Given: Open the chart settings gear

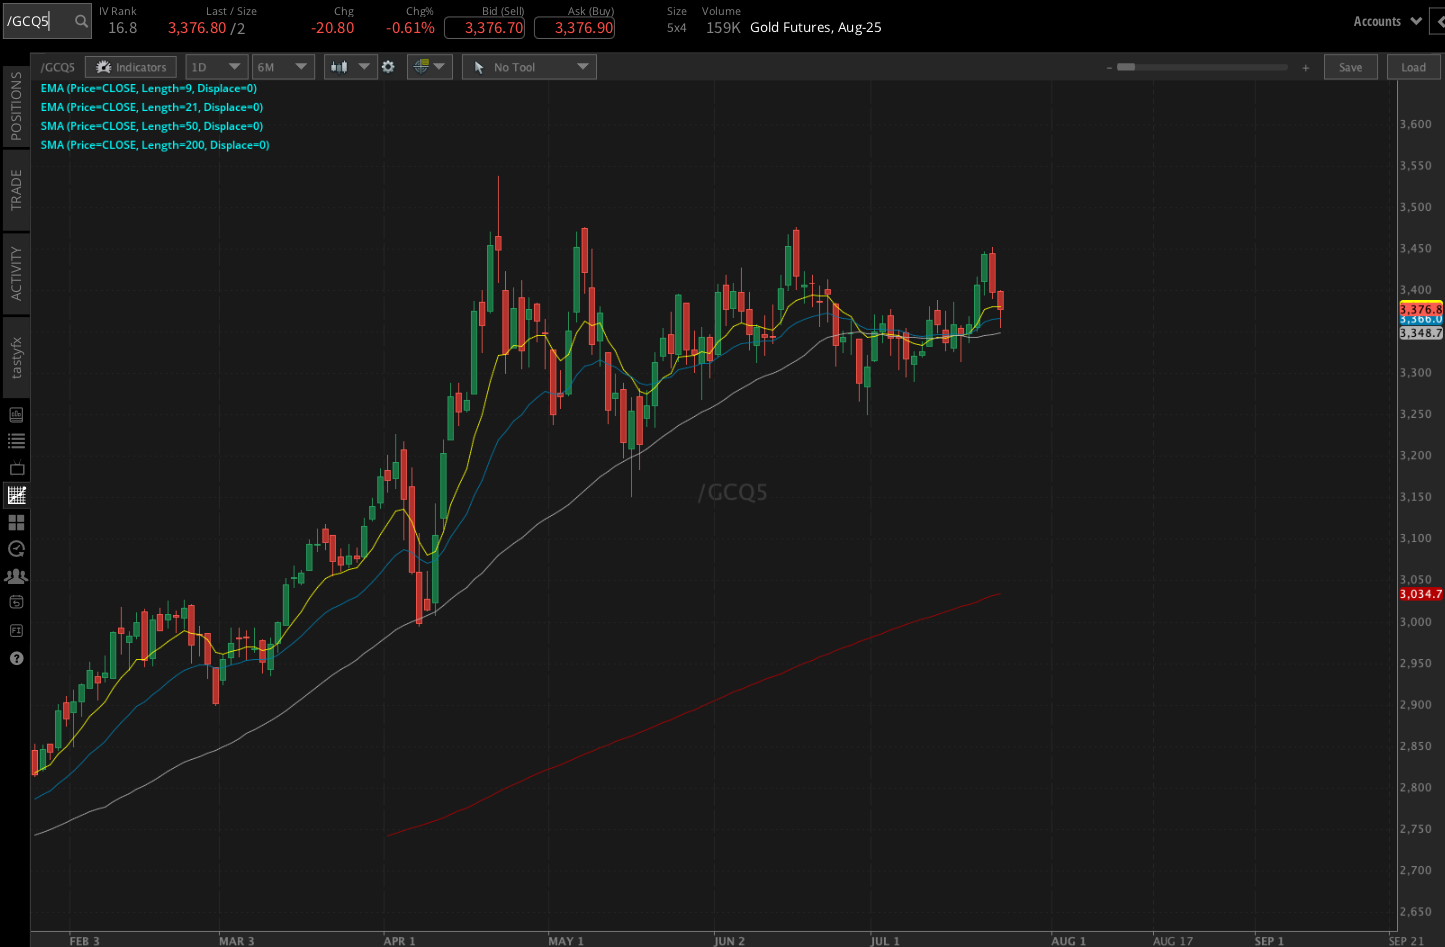Looking at the screenshot, I should [387, 66].
